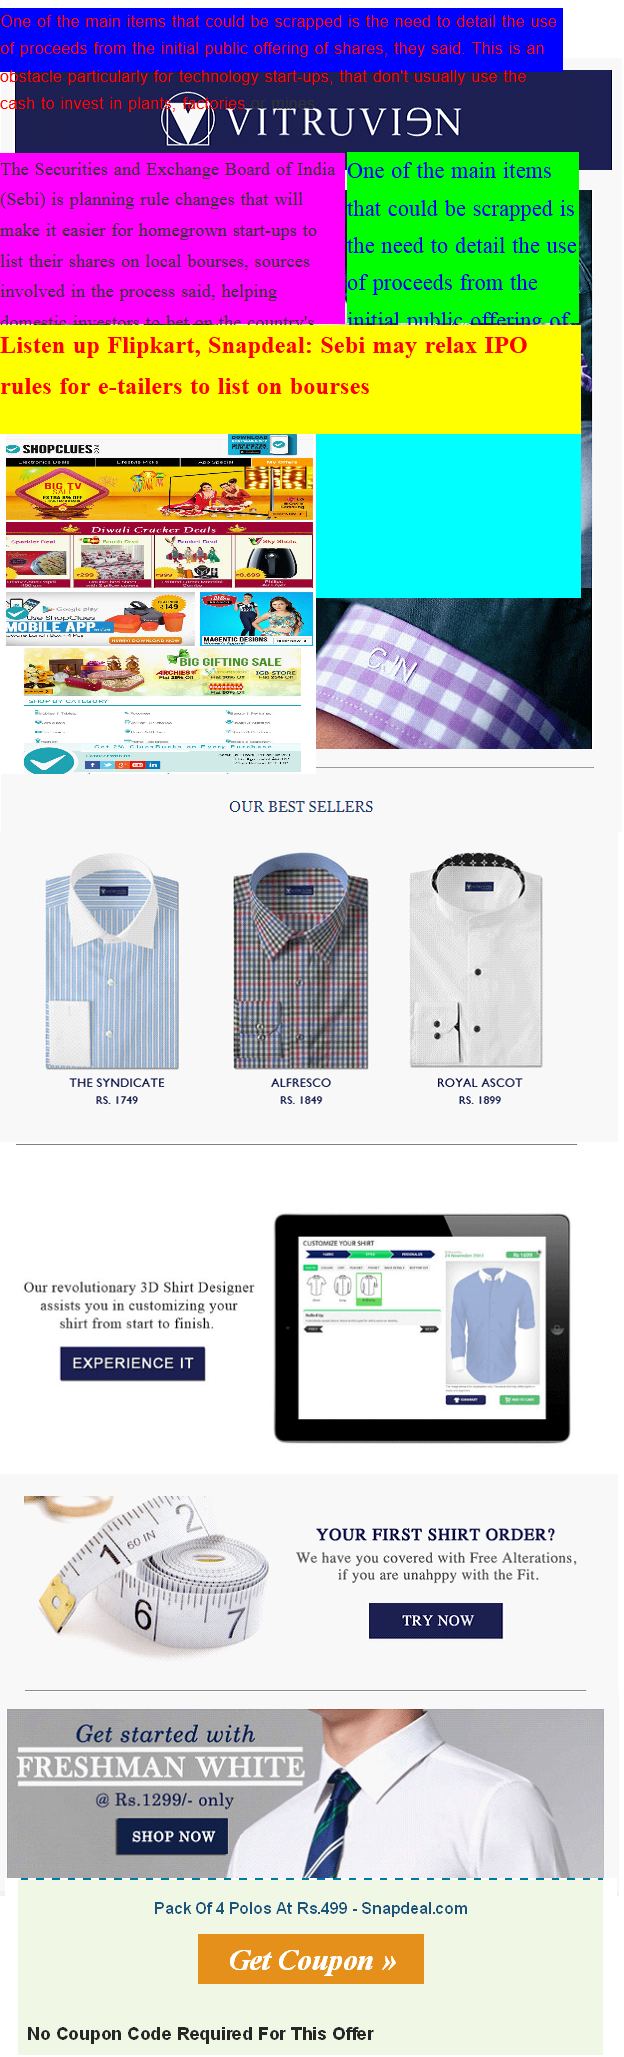
Task: Click the ShopClues Twitter social icon
Action: pyautogui.click(x=108, y=765)
